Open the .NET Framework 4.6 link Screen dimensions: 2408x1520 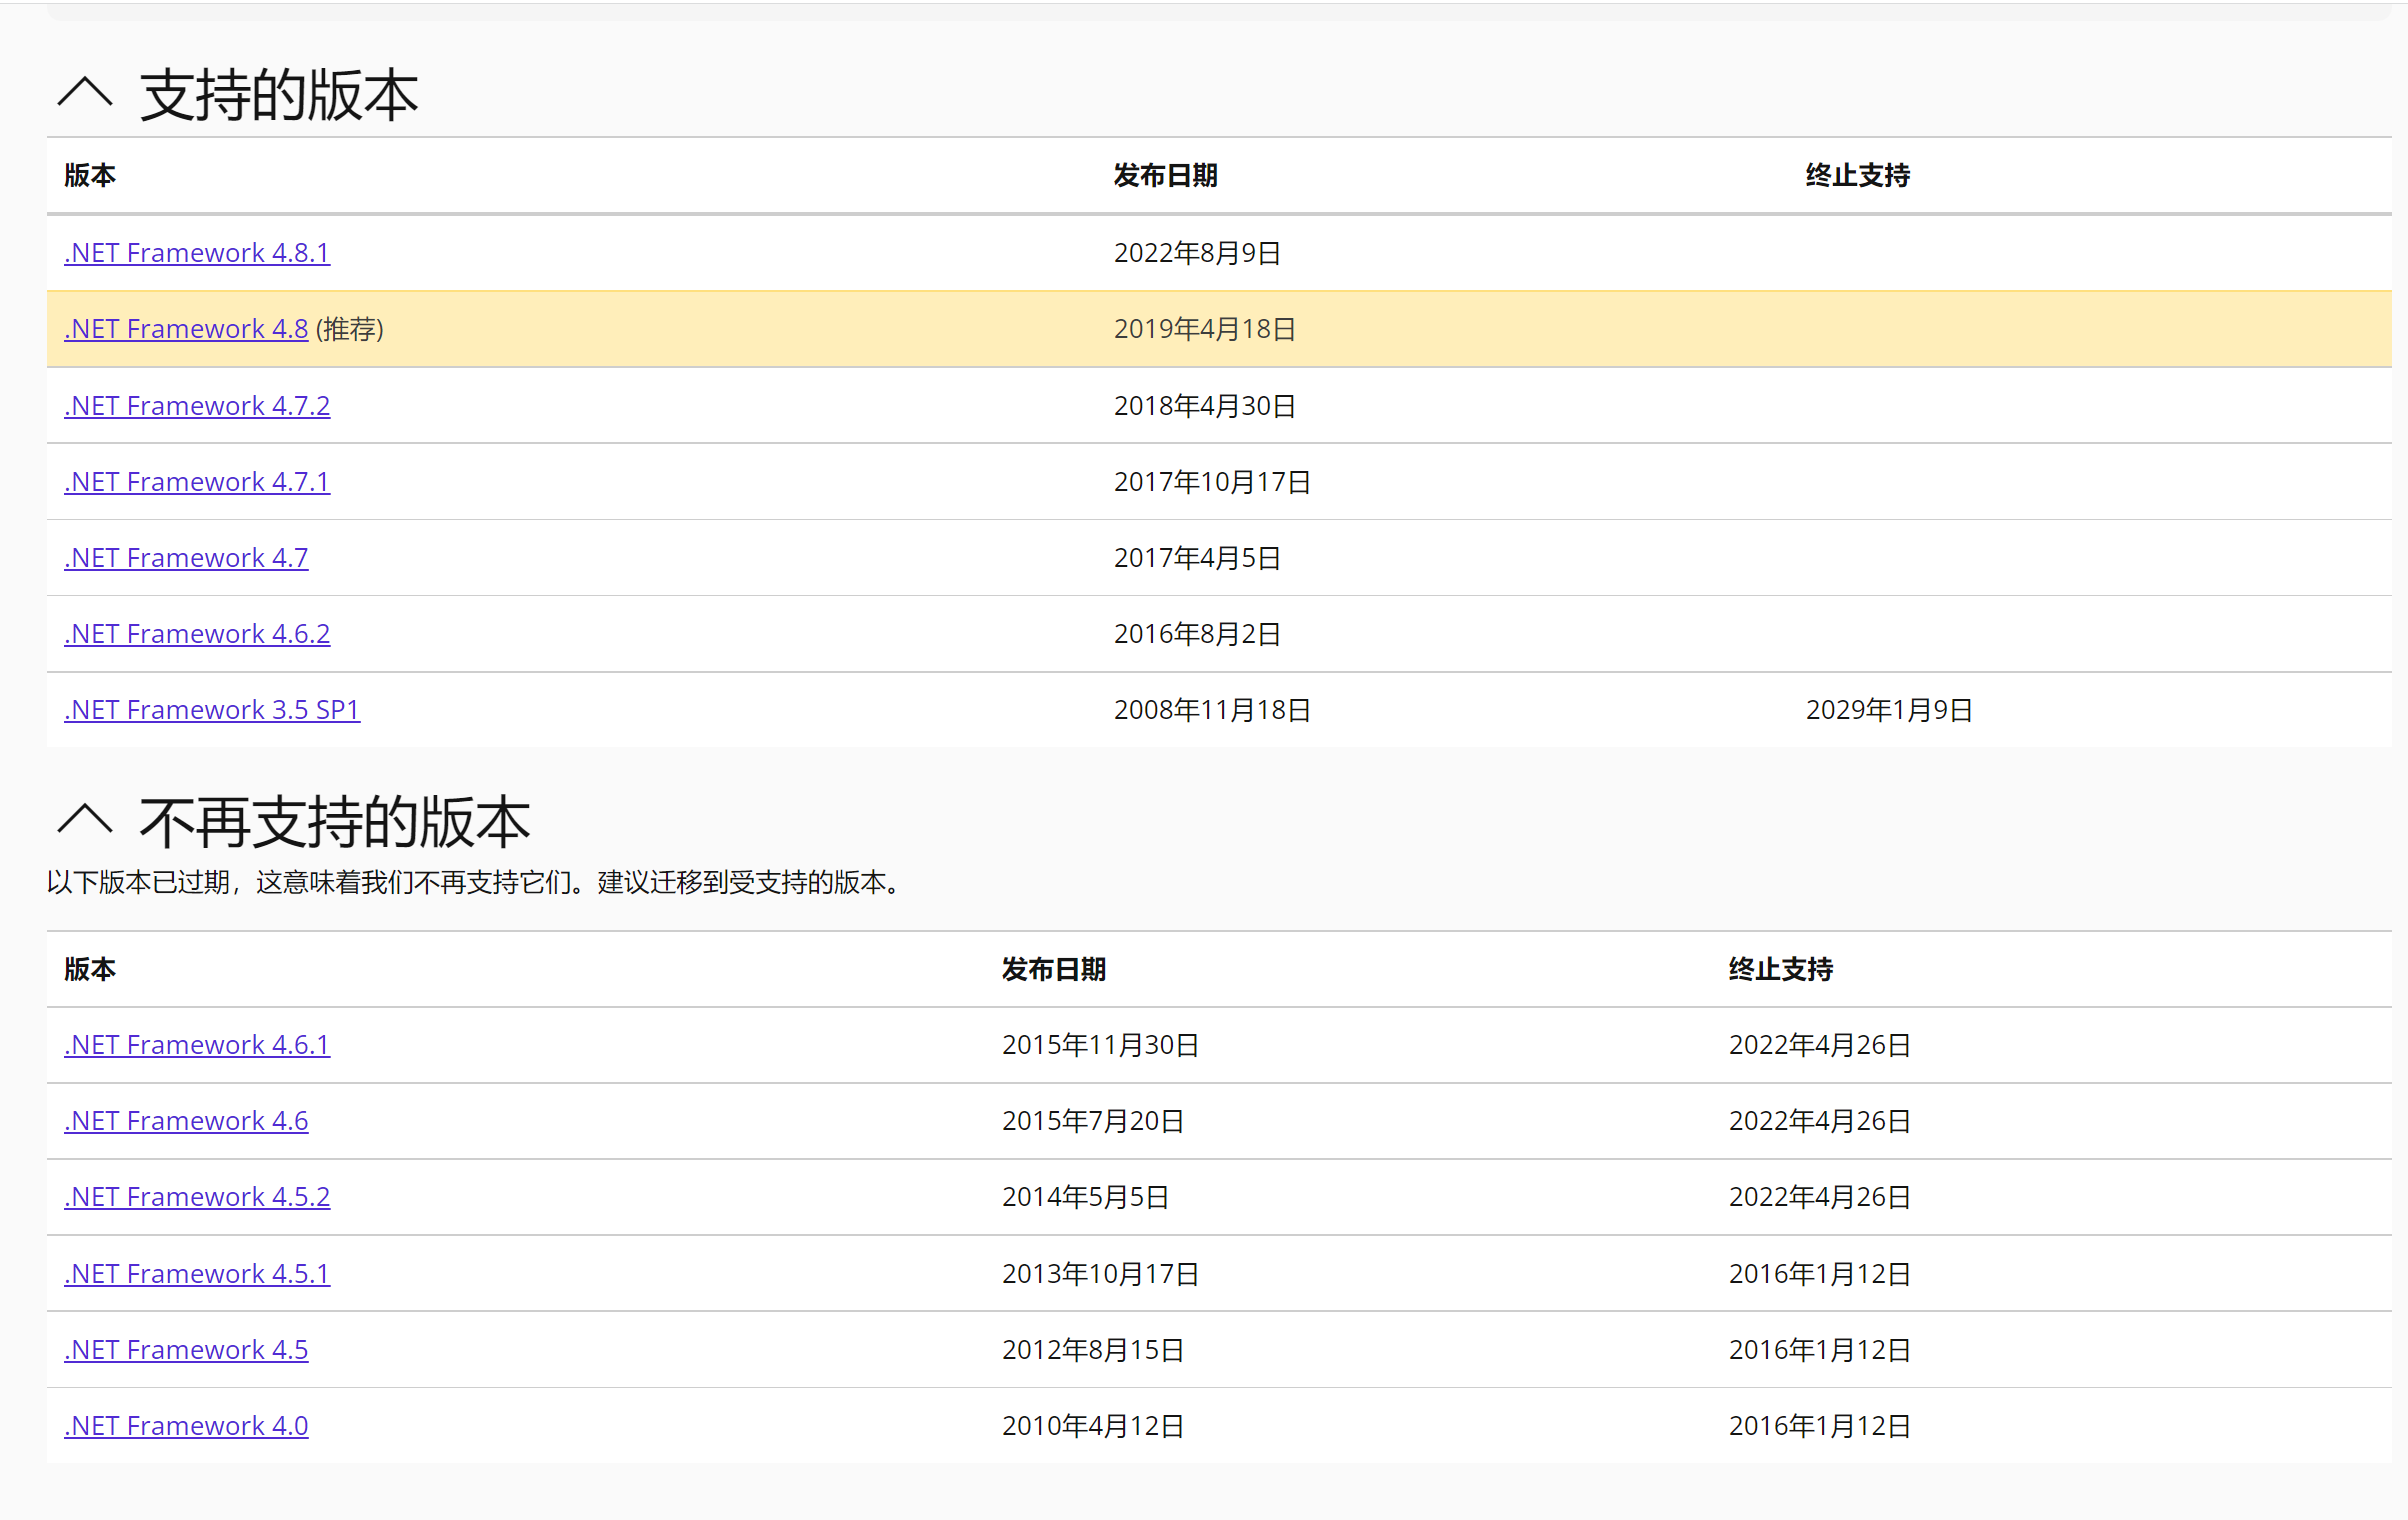[x=186, y=1121]
